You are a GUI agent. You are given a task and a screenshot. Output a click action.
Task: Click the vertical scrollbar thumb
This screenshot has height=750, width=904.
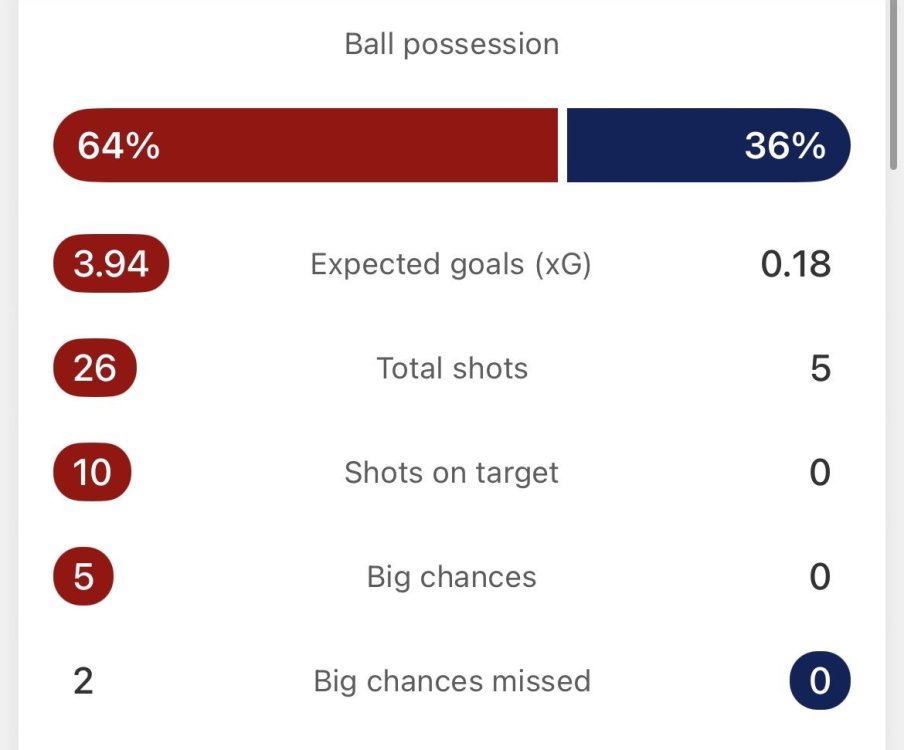point(893,85)
